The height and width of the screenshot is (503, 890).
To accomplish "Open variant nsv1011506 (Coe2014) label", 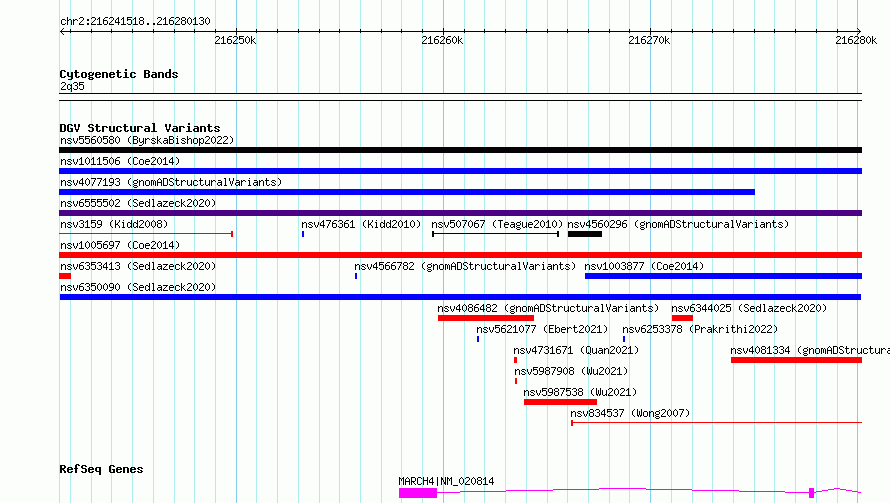I will pos(120,161).
